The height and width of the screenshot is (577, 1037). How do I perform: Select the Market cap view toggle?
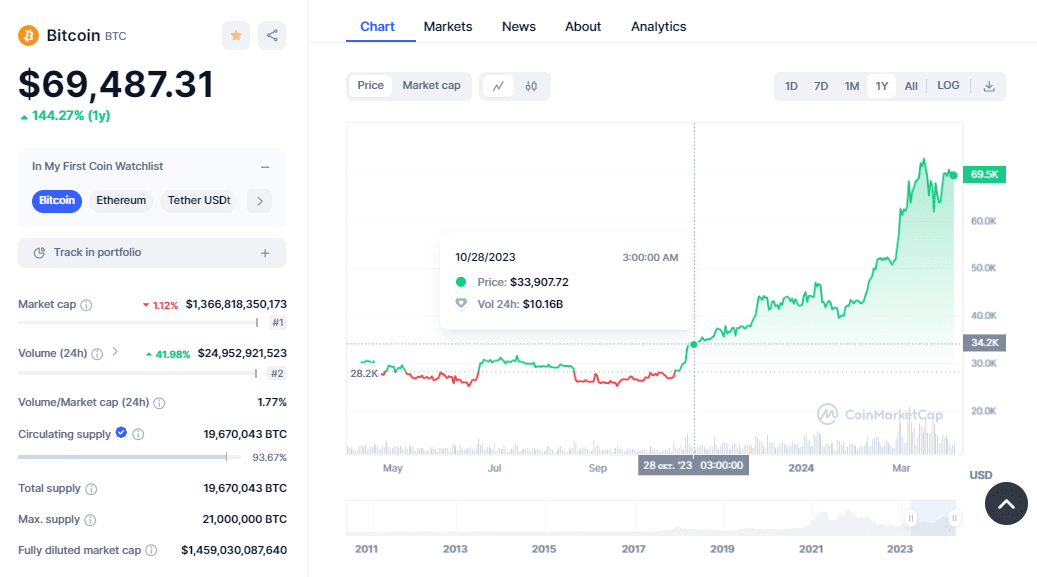pyautogui.click(x=431, y=85)
